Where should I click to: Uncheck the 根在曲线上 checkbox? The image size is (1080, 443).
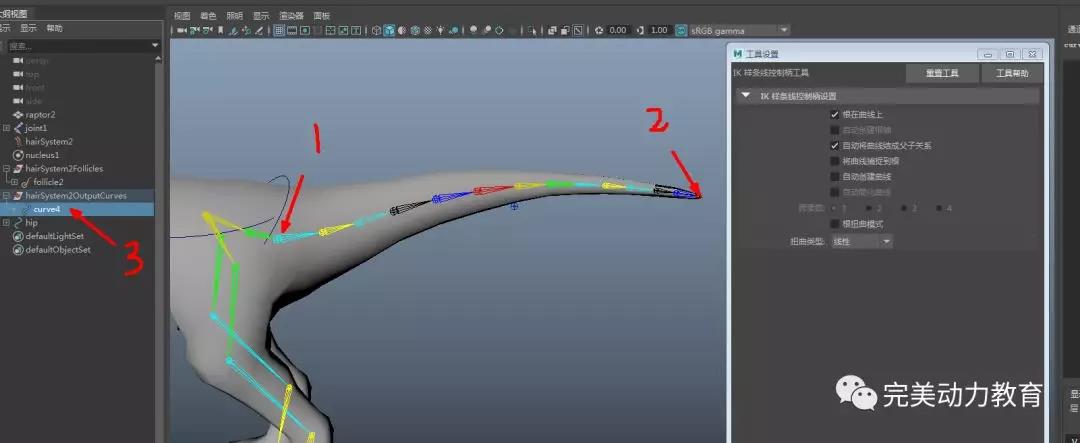[x=835, y=115]
